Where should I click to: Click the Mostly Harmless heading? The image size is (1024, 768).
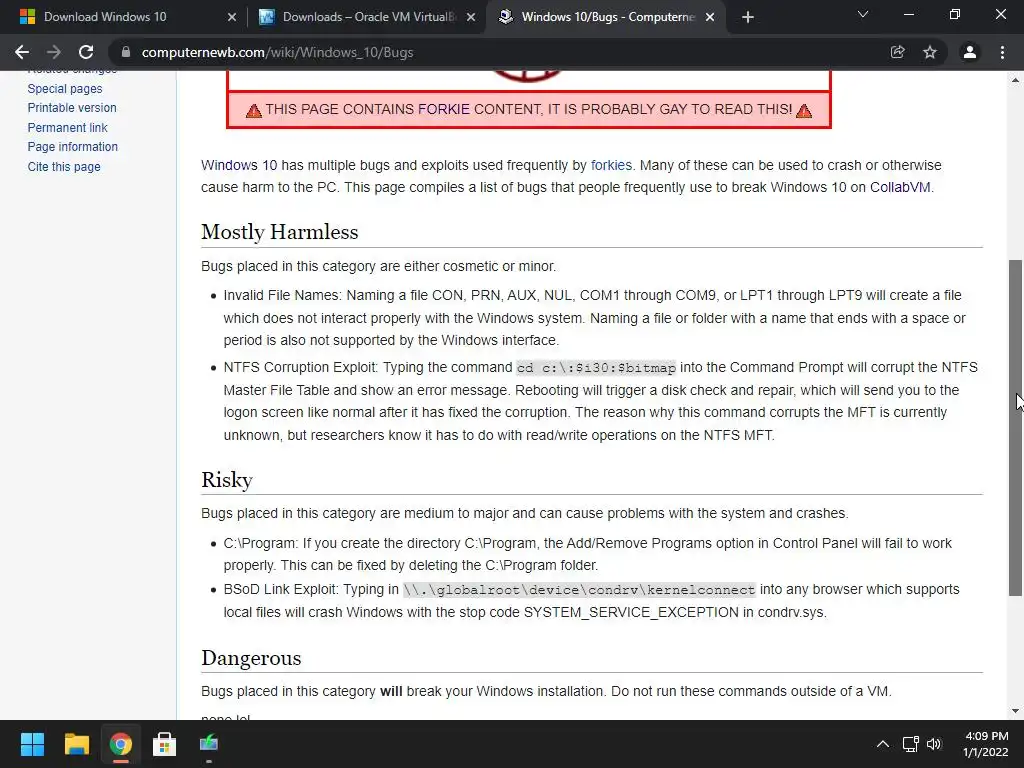click(x=280, y=232)
